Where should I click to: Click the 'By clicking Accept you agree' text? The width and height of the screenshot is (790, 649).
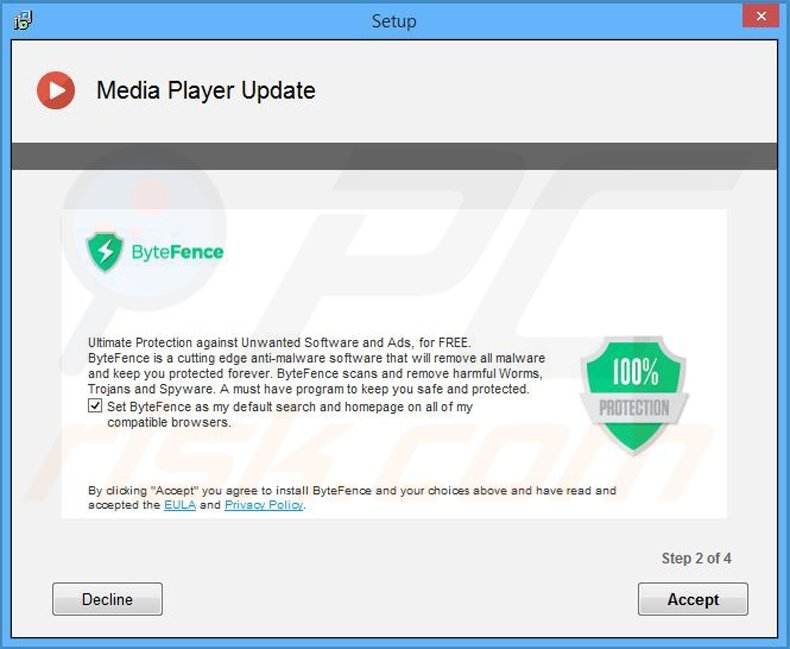(x=352, y=497)
